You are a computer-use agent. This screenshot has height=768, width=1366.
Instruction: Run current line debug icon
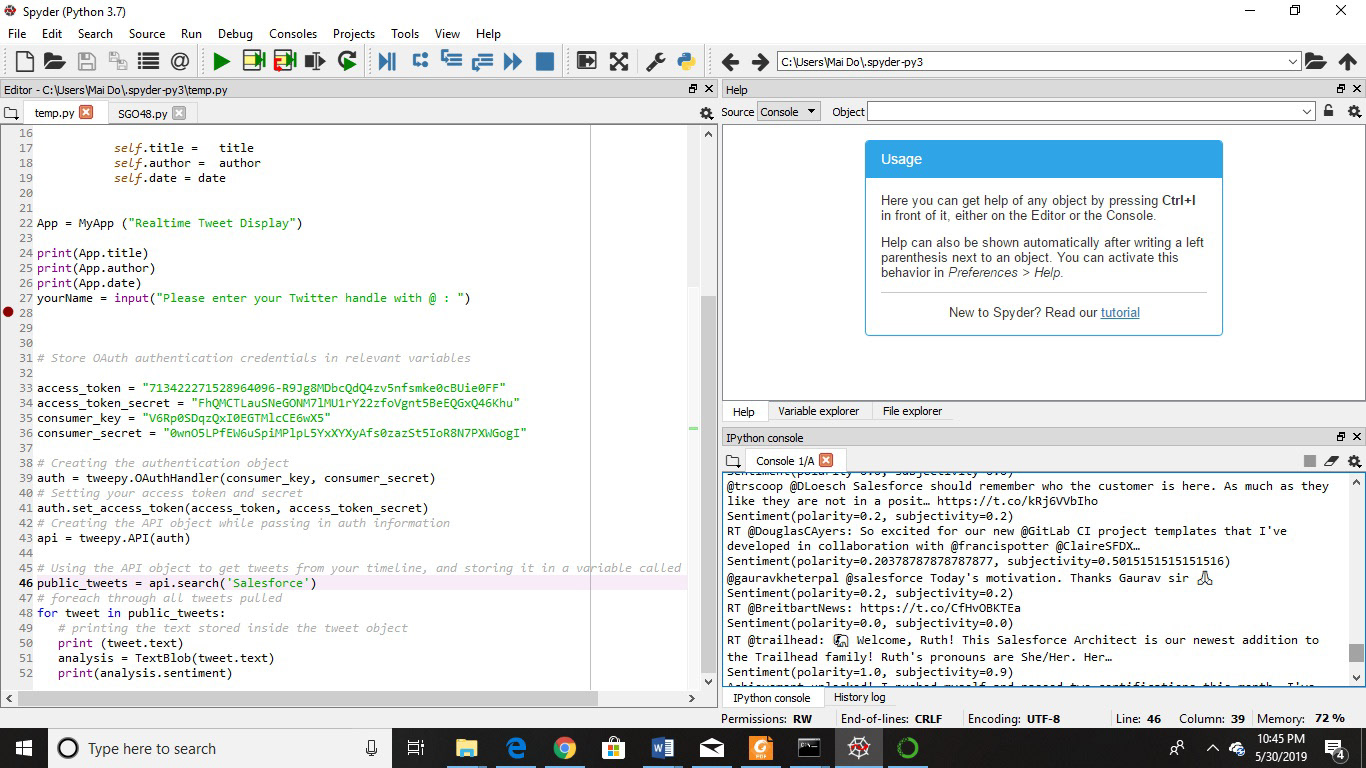click(x=420, y=62)
